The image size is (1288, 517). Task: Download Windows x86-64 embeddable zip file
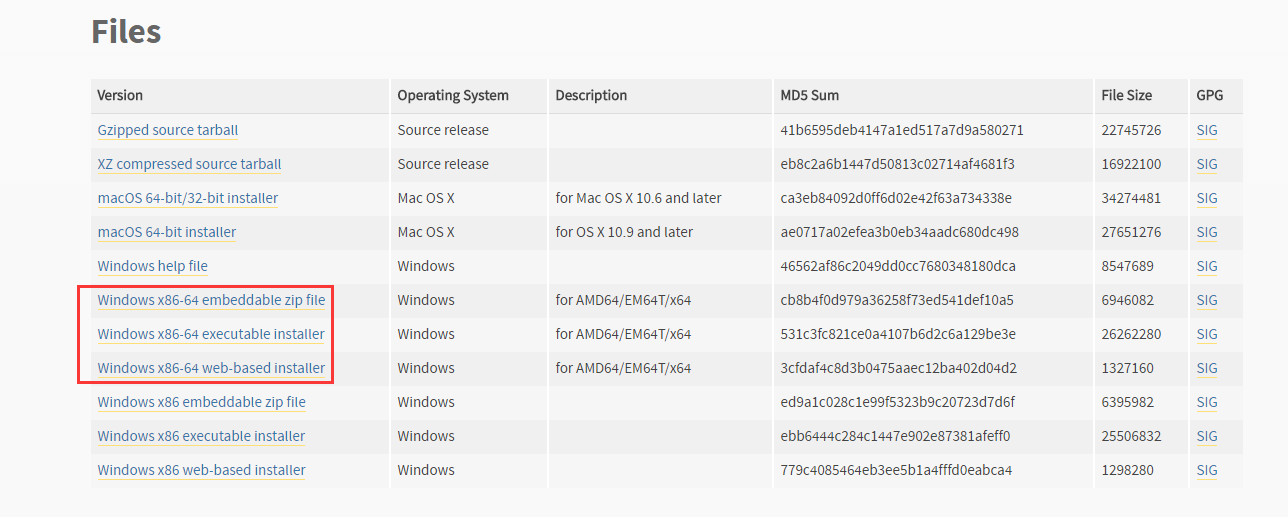[211, 300]
